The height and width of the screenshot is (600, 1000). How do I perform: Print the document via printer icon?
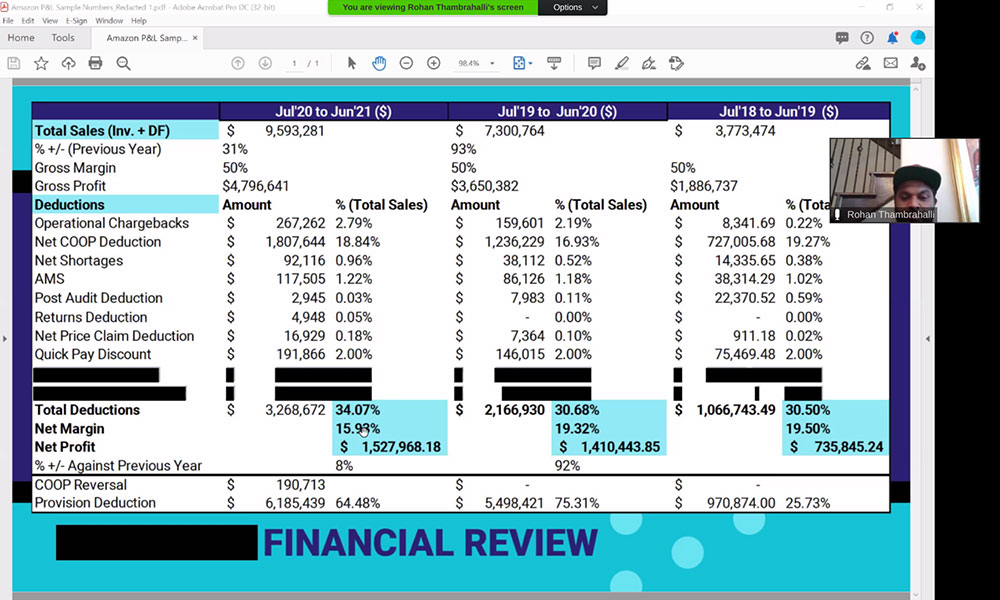(x=96, y=63)
